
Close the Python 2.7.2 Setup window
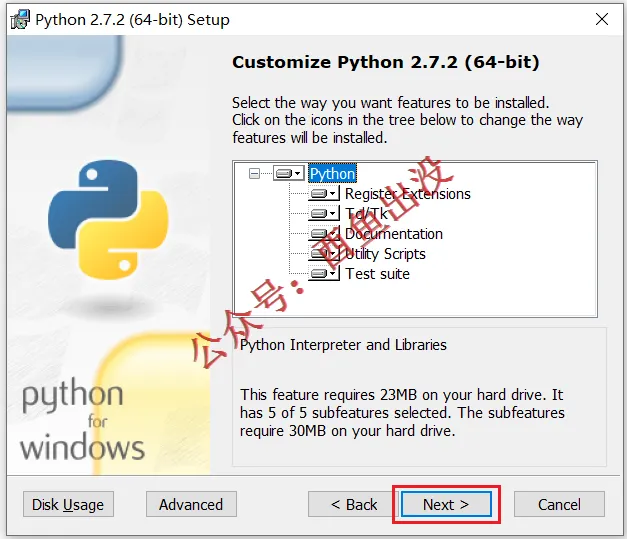pyautogui.click(x=602, y=19)
